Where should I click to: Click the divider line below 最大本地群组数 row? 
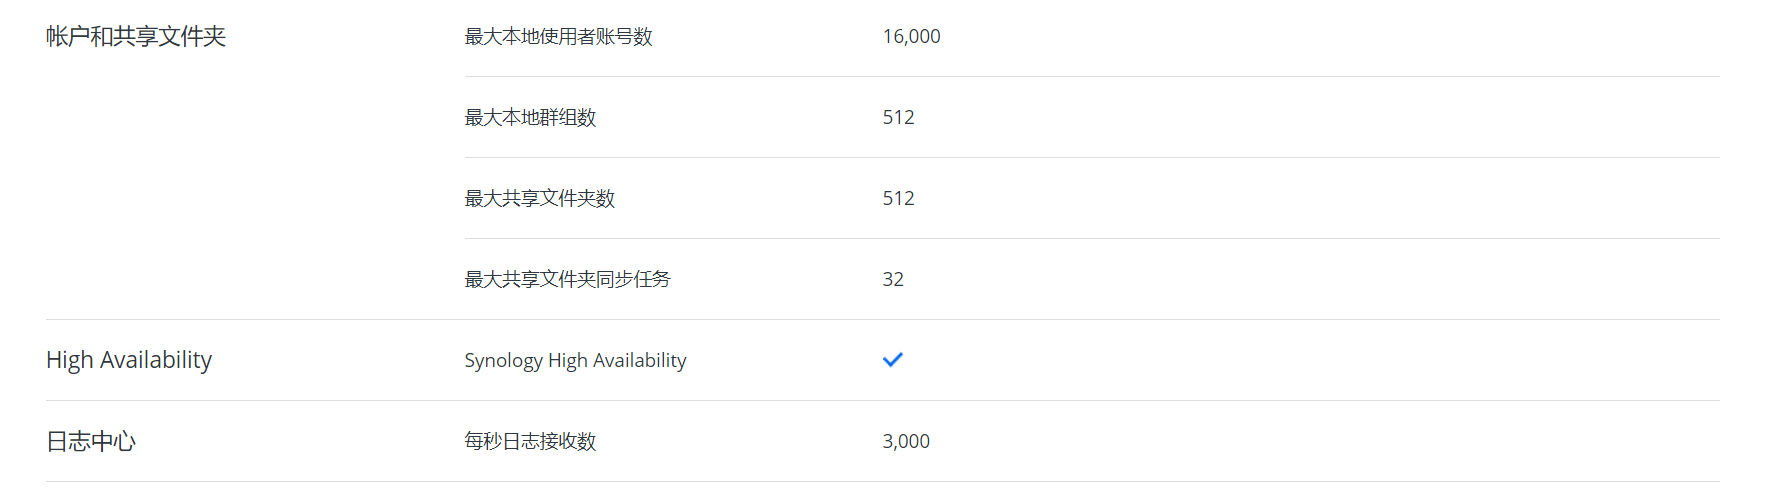[1090, 158]
